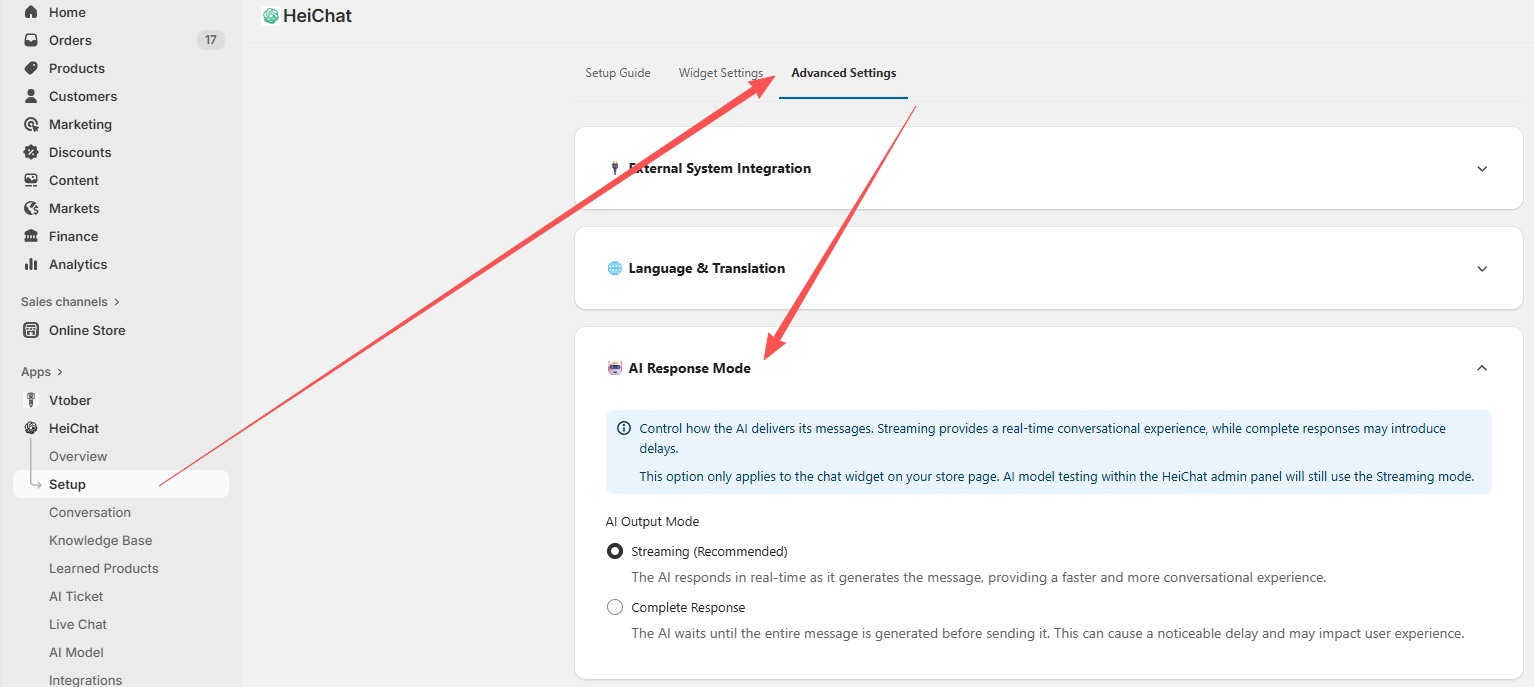Switch to the Setup Guide tab

618,73
